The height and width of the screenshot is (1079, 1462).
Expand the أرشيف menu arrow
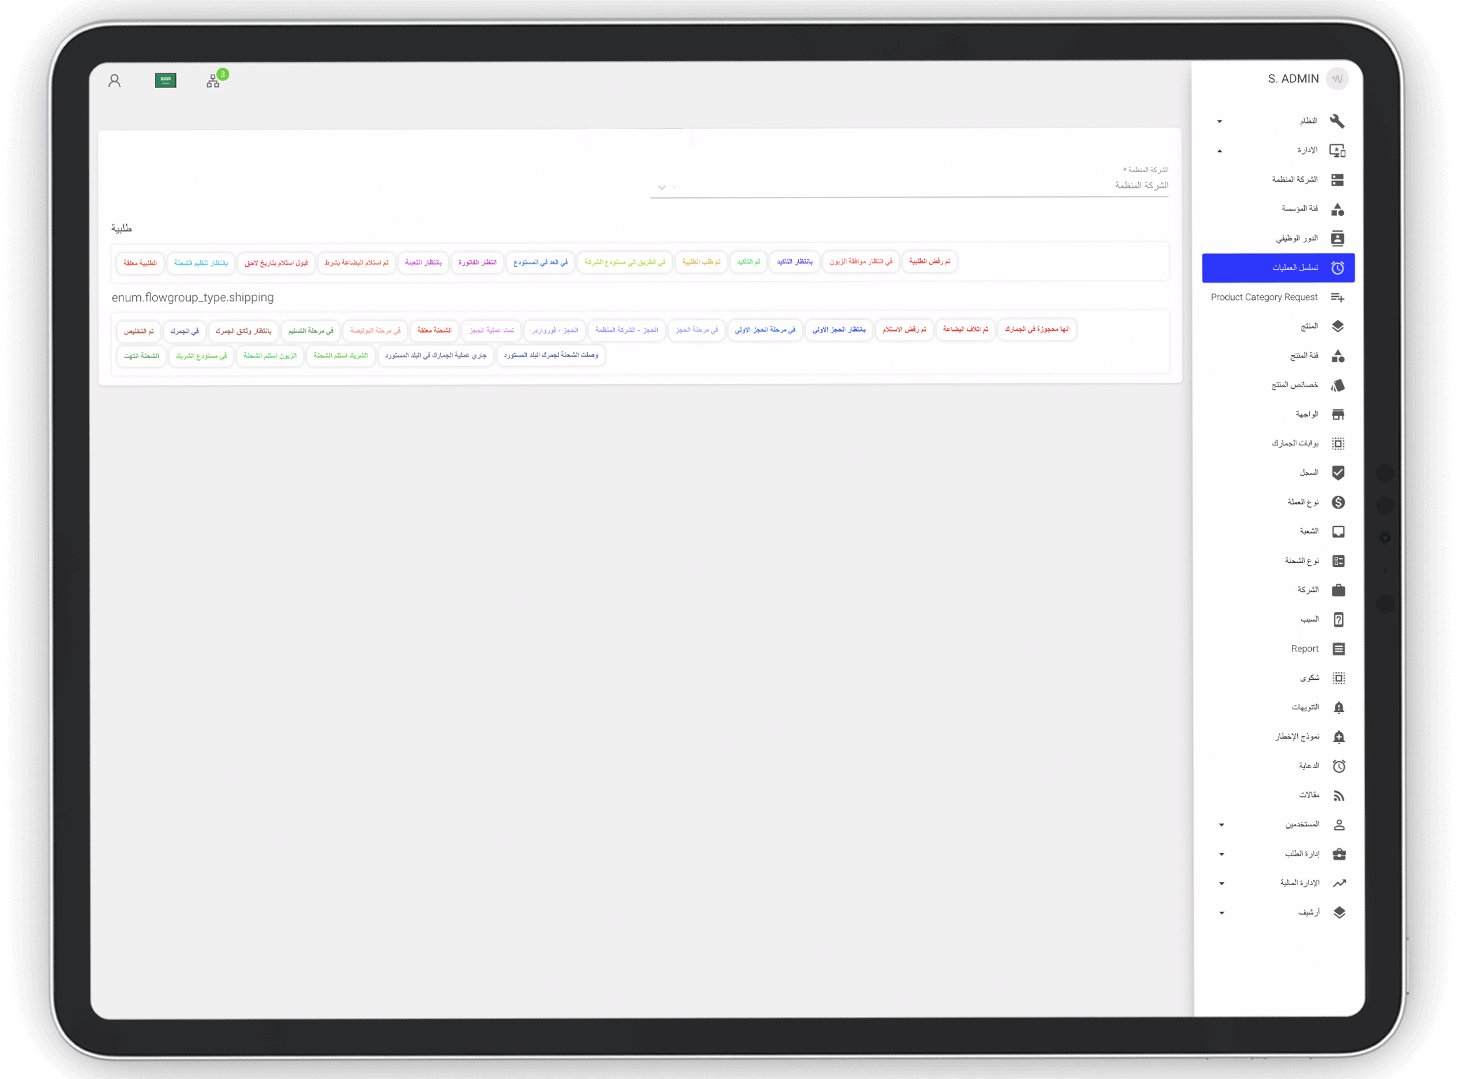click(x=1221, y=913)
